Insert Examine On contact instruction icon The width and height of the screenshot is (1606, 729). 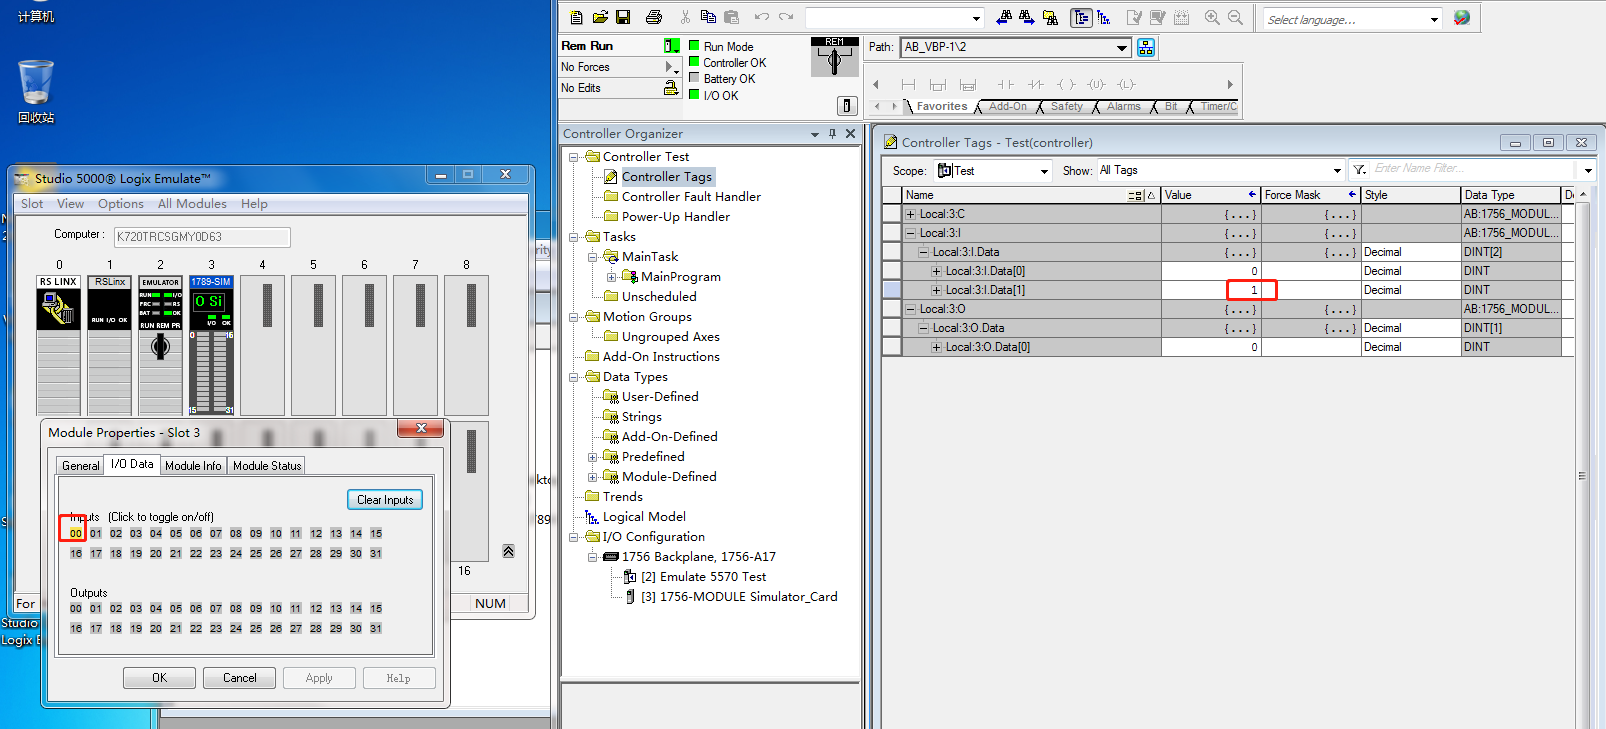(x=1006, y=85)
